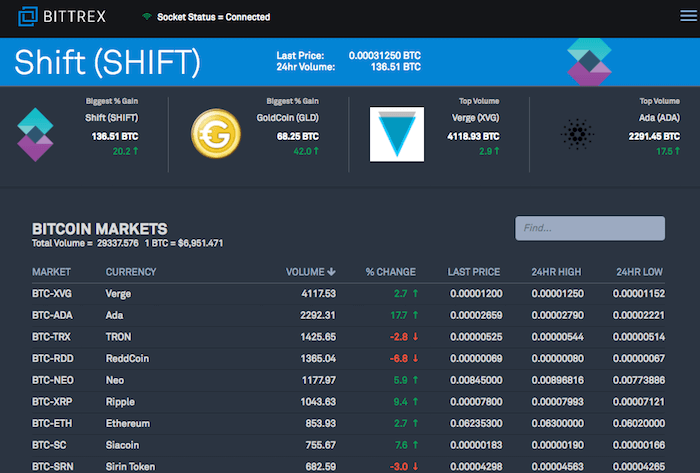
Task: Click volume 2292.31 for Ada
Action: point(317,315)
